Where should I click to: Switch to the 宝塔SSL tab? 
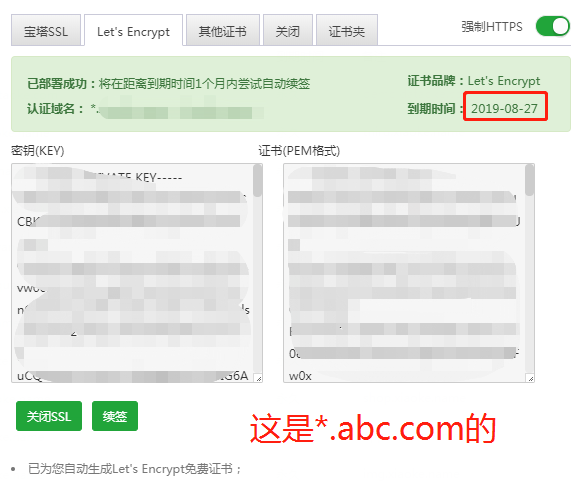[46, 30]
